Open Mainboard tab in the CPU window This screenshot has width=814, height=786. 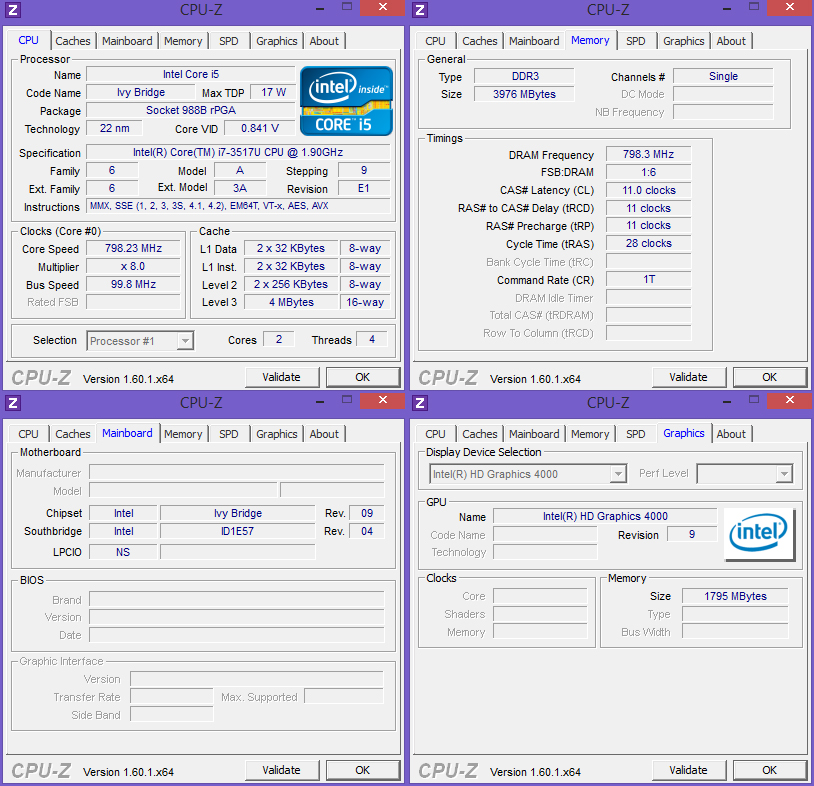pos(127,41)
